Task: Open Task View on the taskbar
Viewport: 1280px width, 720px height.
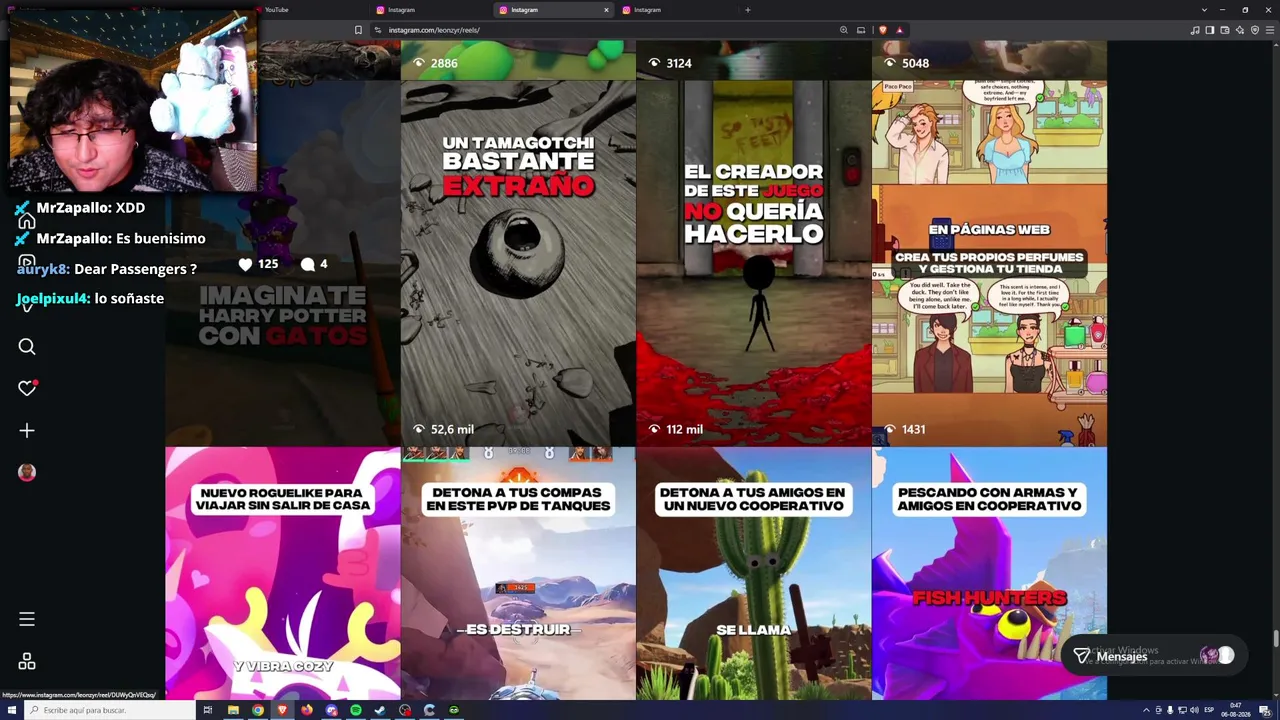Action: pyautogui.click(x=208, y=710)
